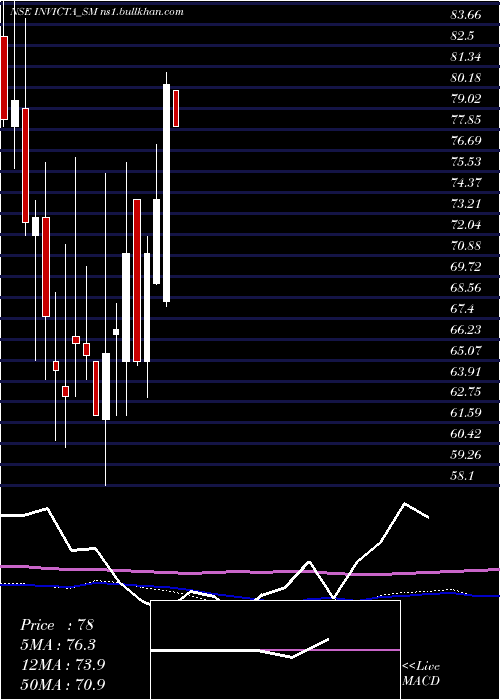Click the 73.21 price axis label
The height and width of the screenshot is (700, 500).
[466, 204]
